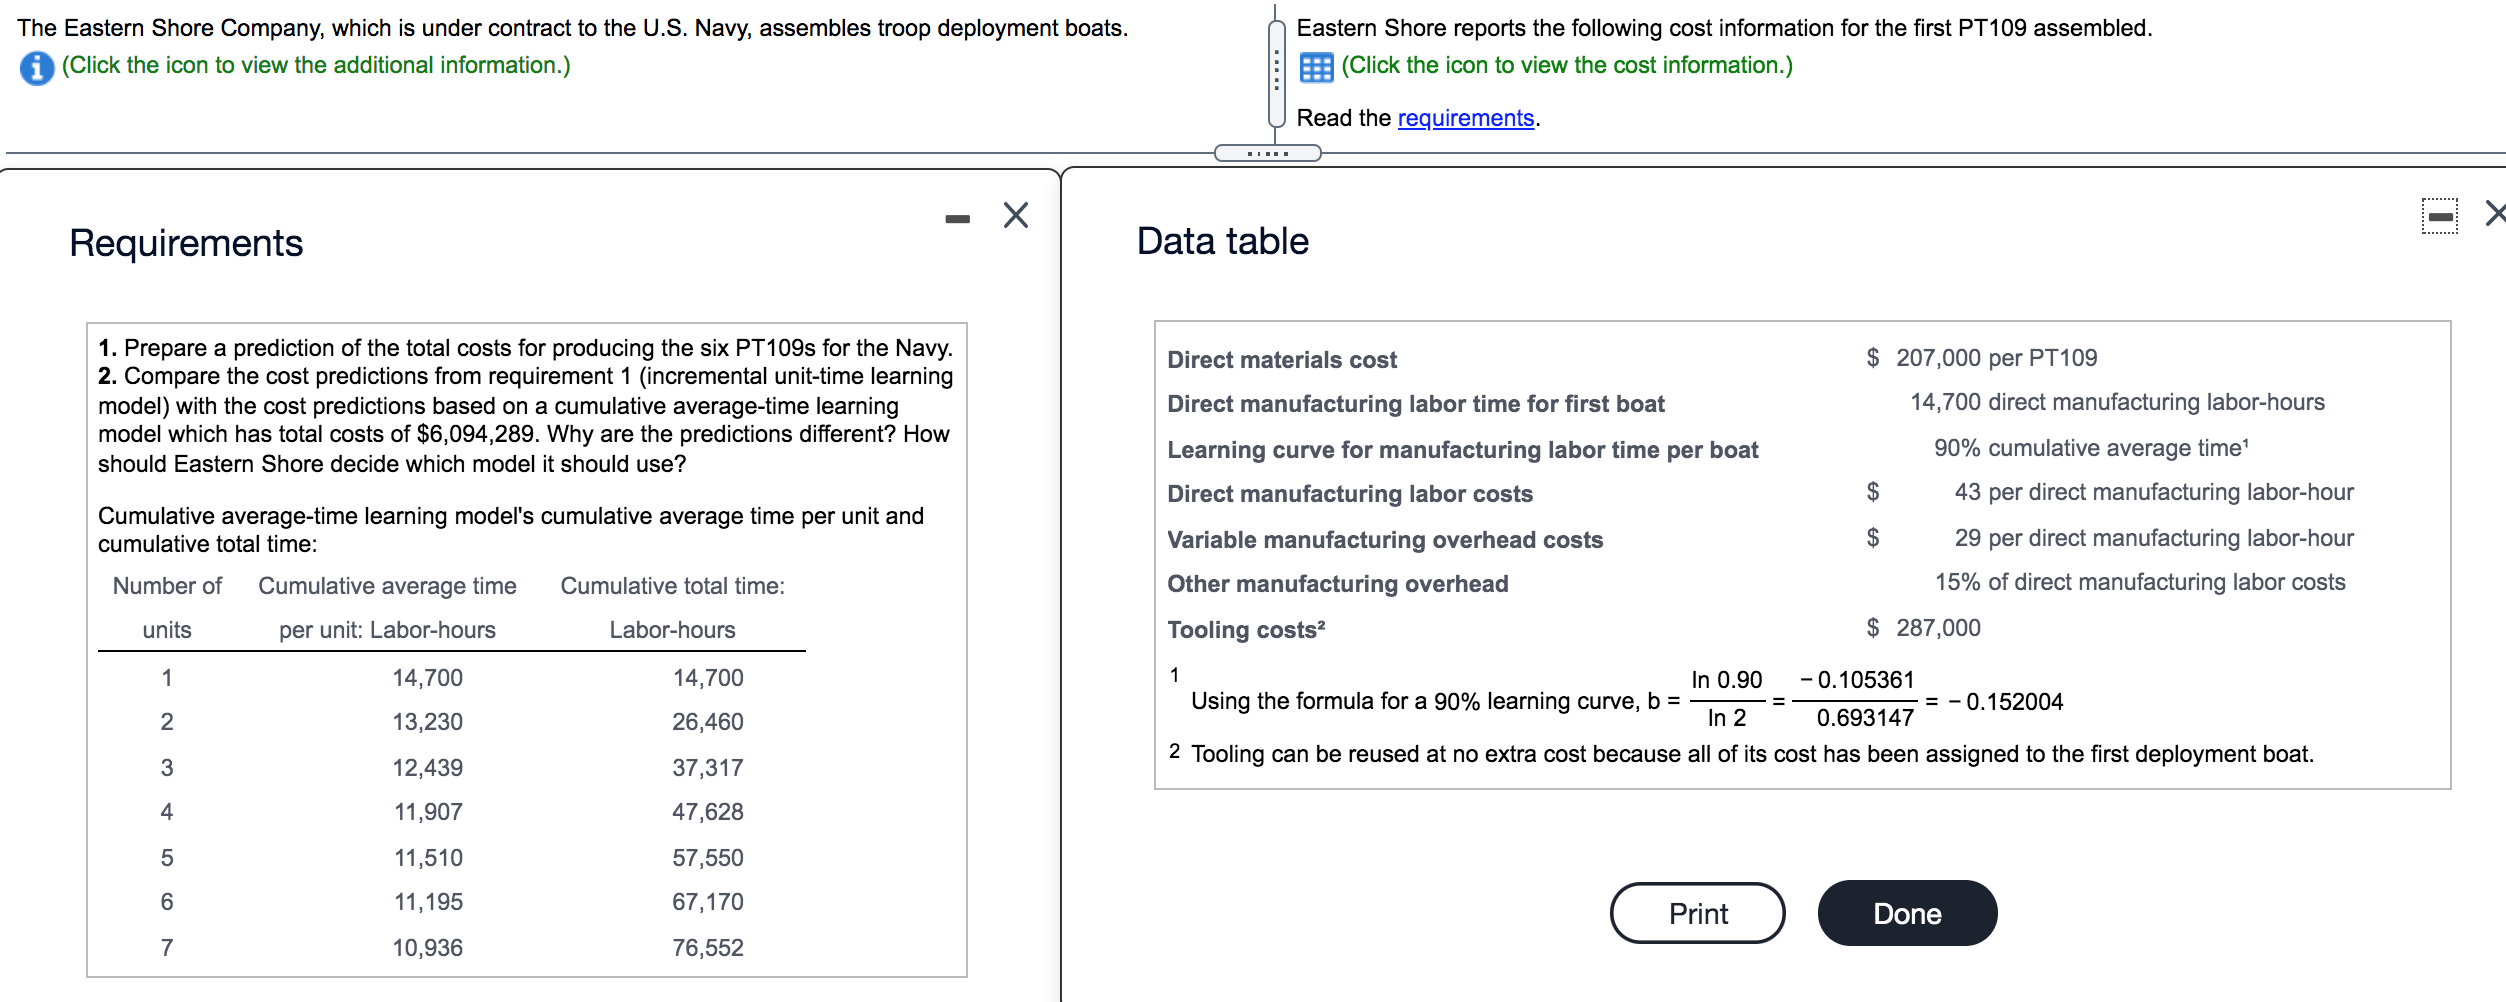The height and width of the screenshot is (1002, 2506).
Task: Select the 13,230 cumulative average cell
Action: click(x=427, y=722)
